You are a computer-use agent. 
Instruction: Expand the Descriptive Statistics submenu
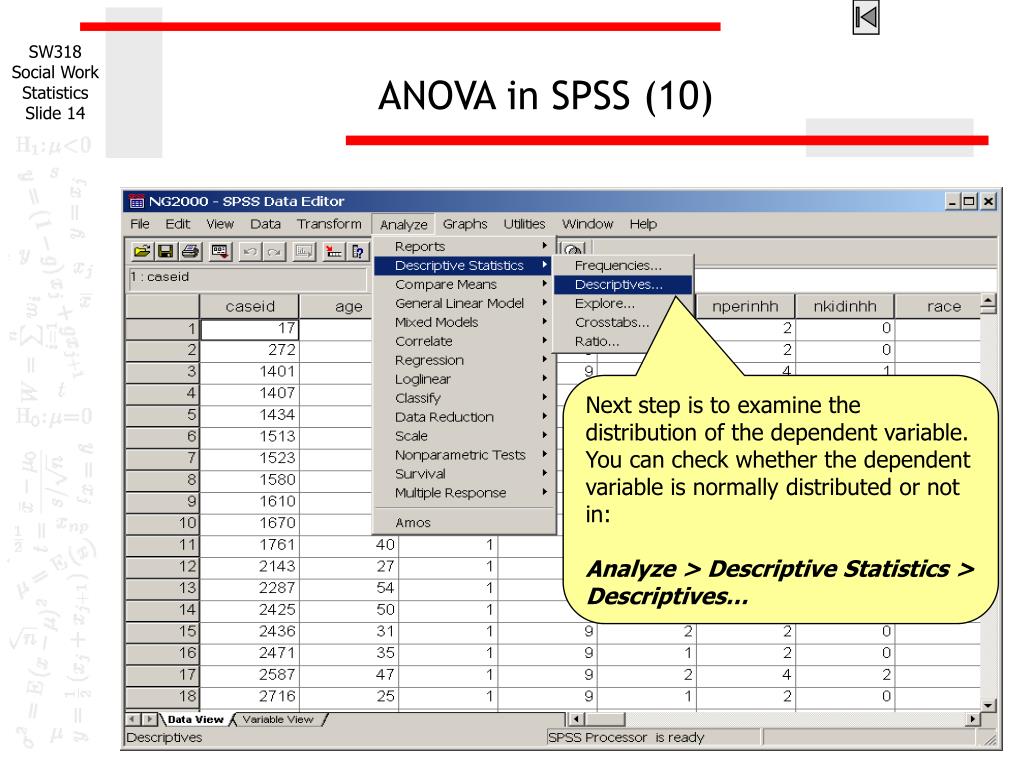(464, 266)
